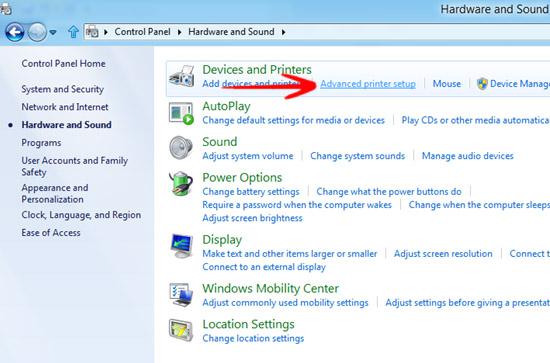Open the Display heading
The image size is (550, 363).
click(222, 240)
